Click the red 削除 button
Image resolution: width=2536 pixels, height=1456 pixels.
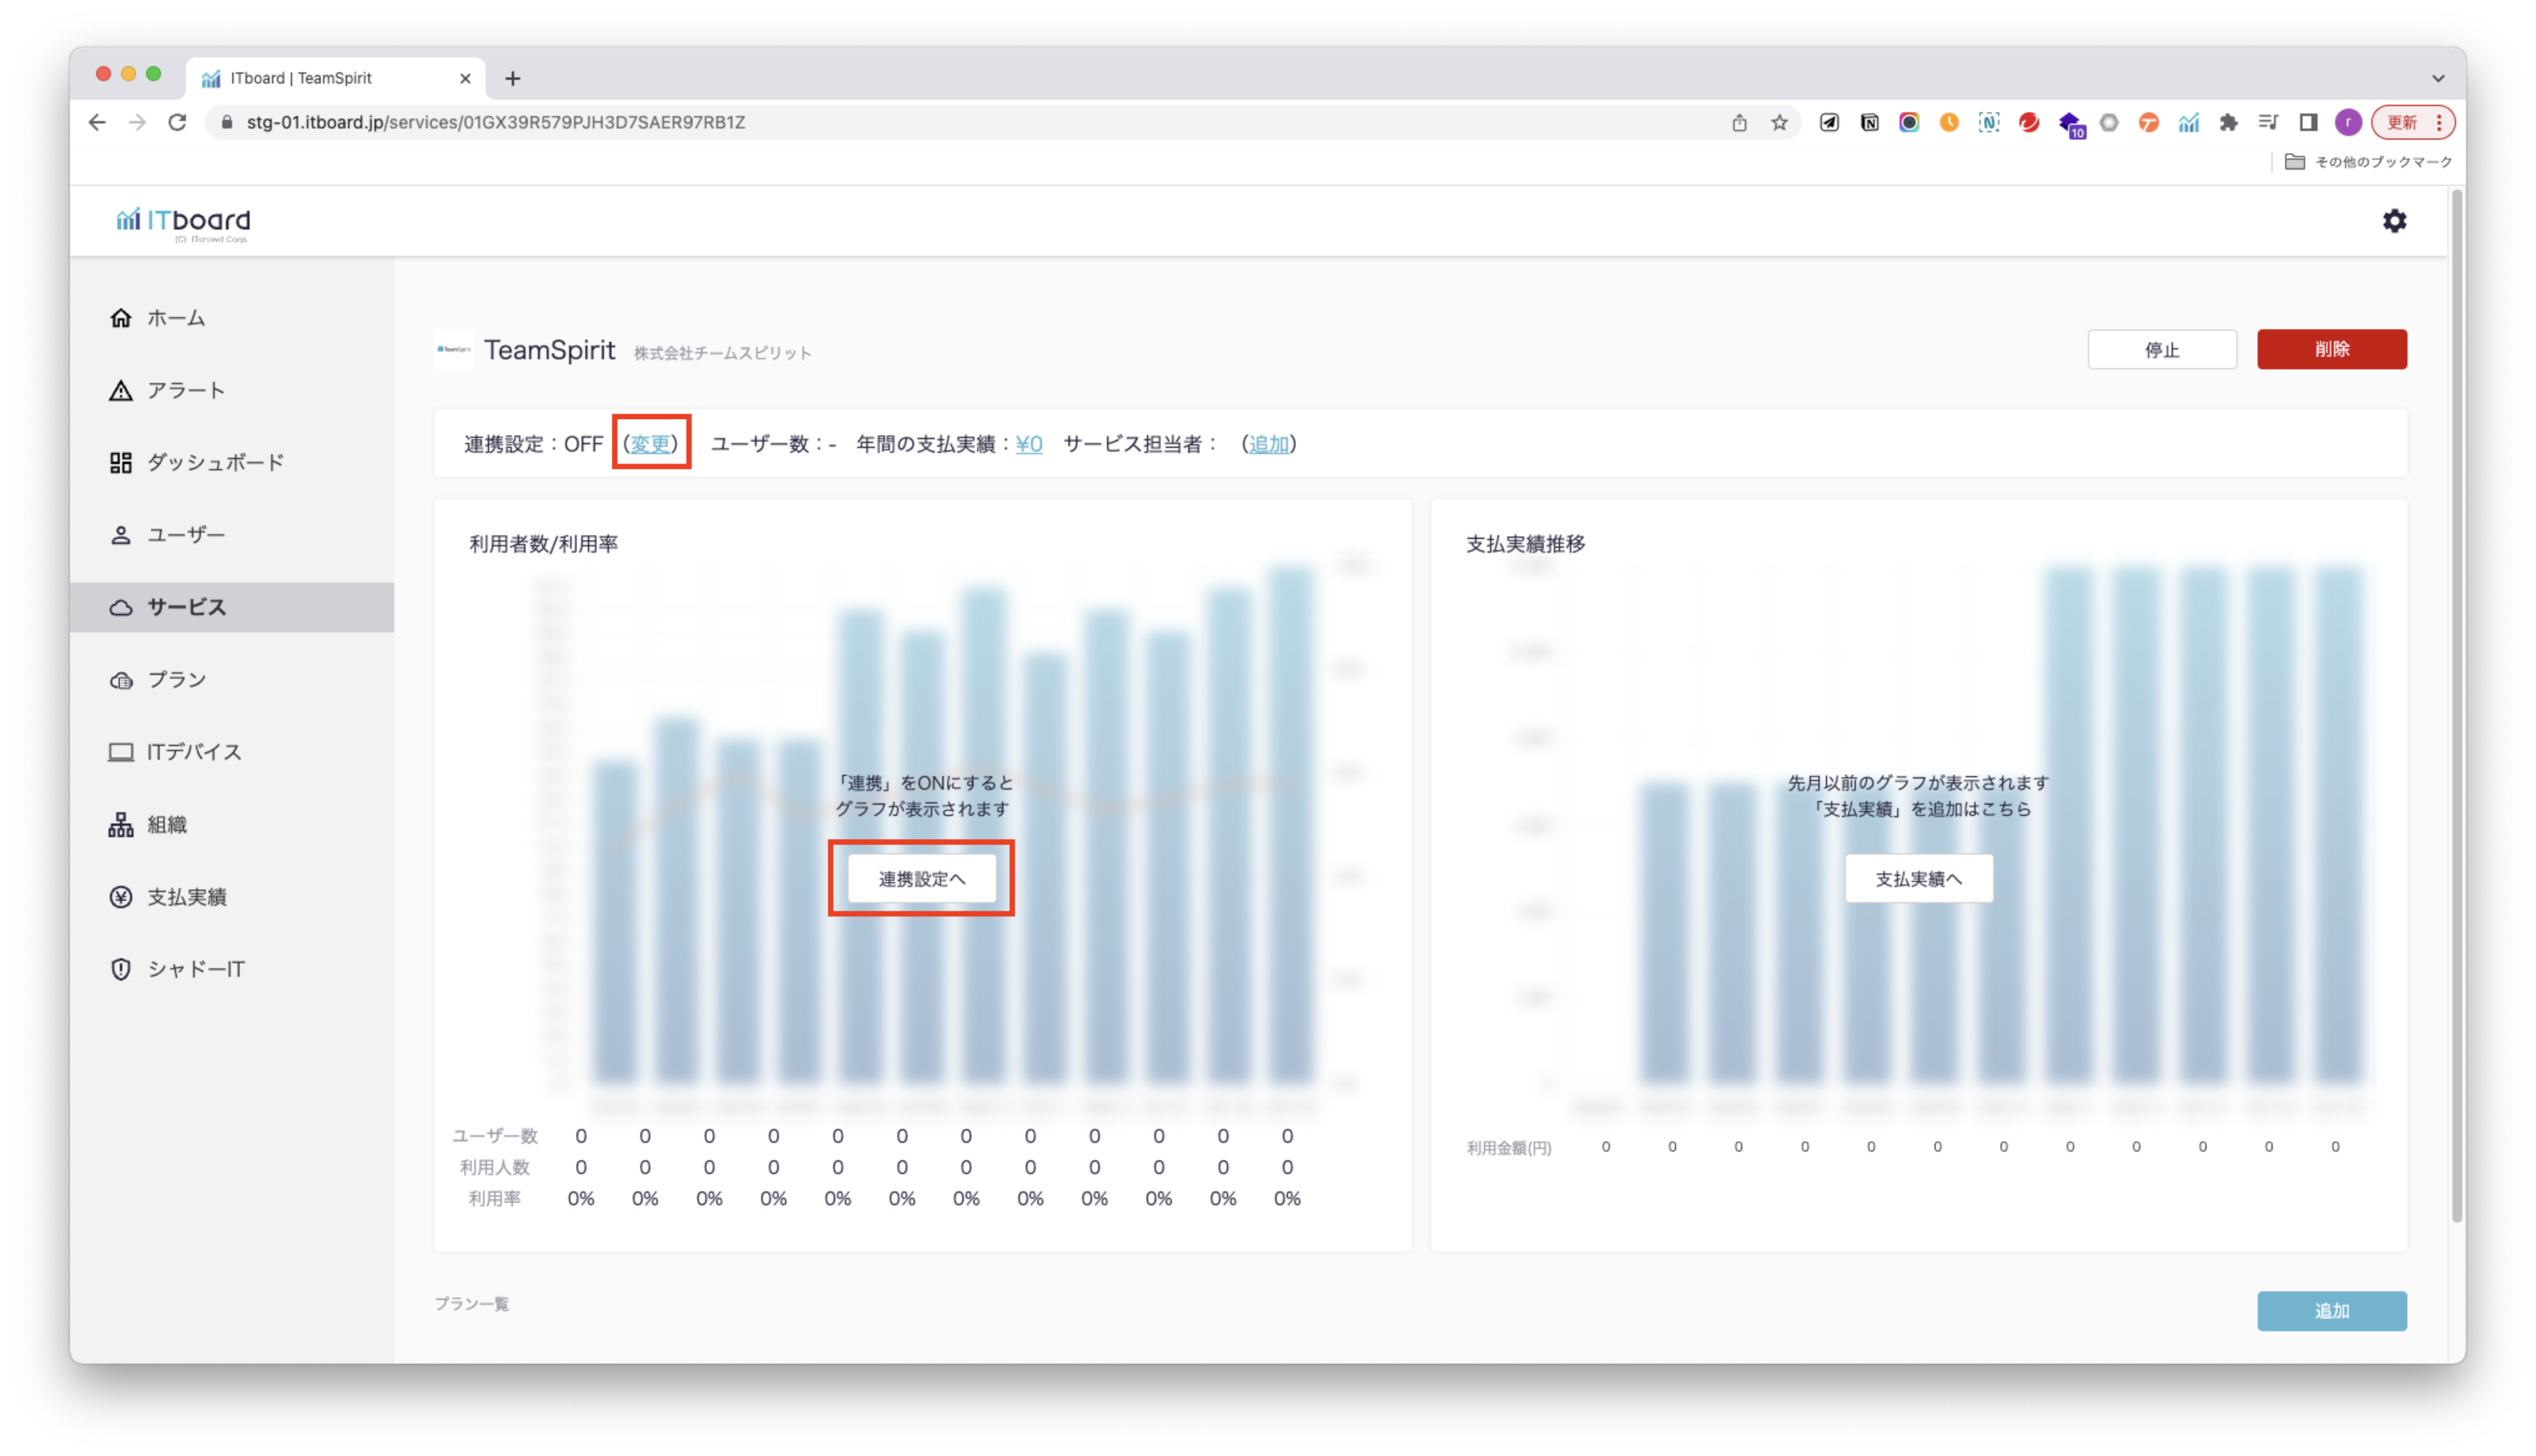coord(2331,349)
